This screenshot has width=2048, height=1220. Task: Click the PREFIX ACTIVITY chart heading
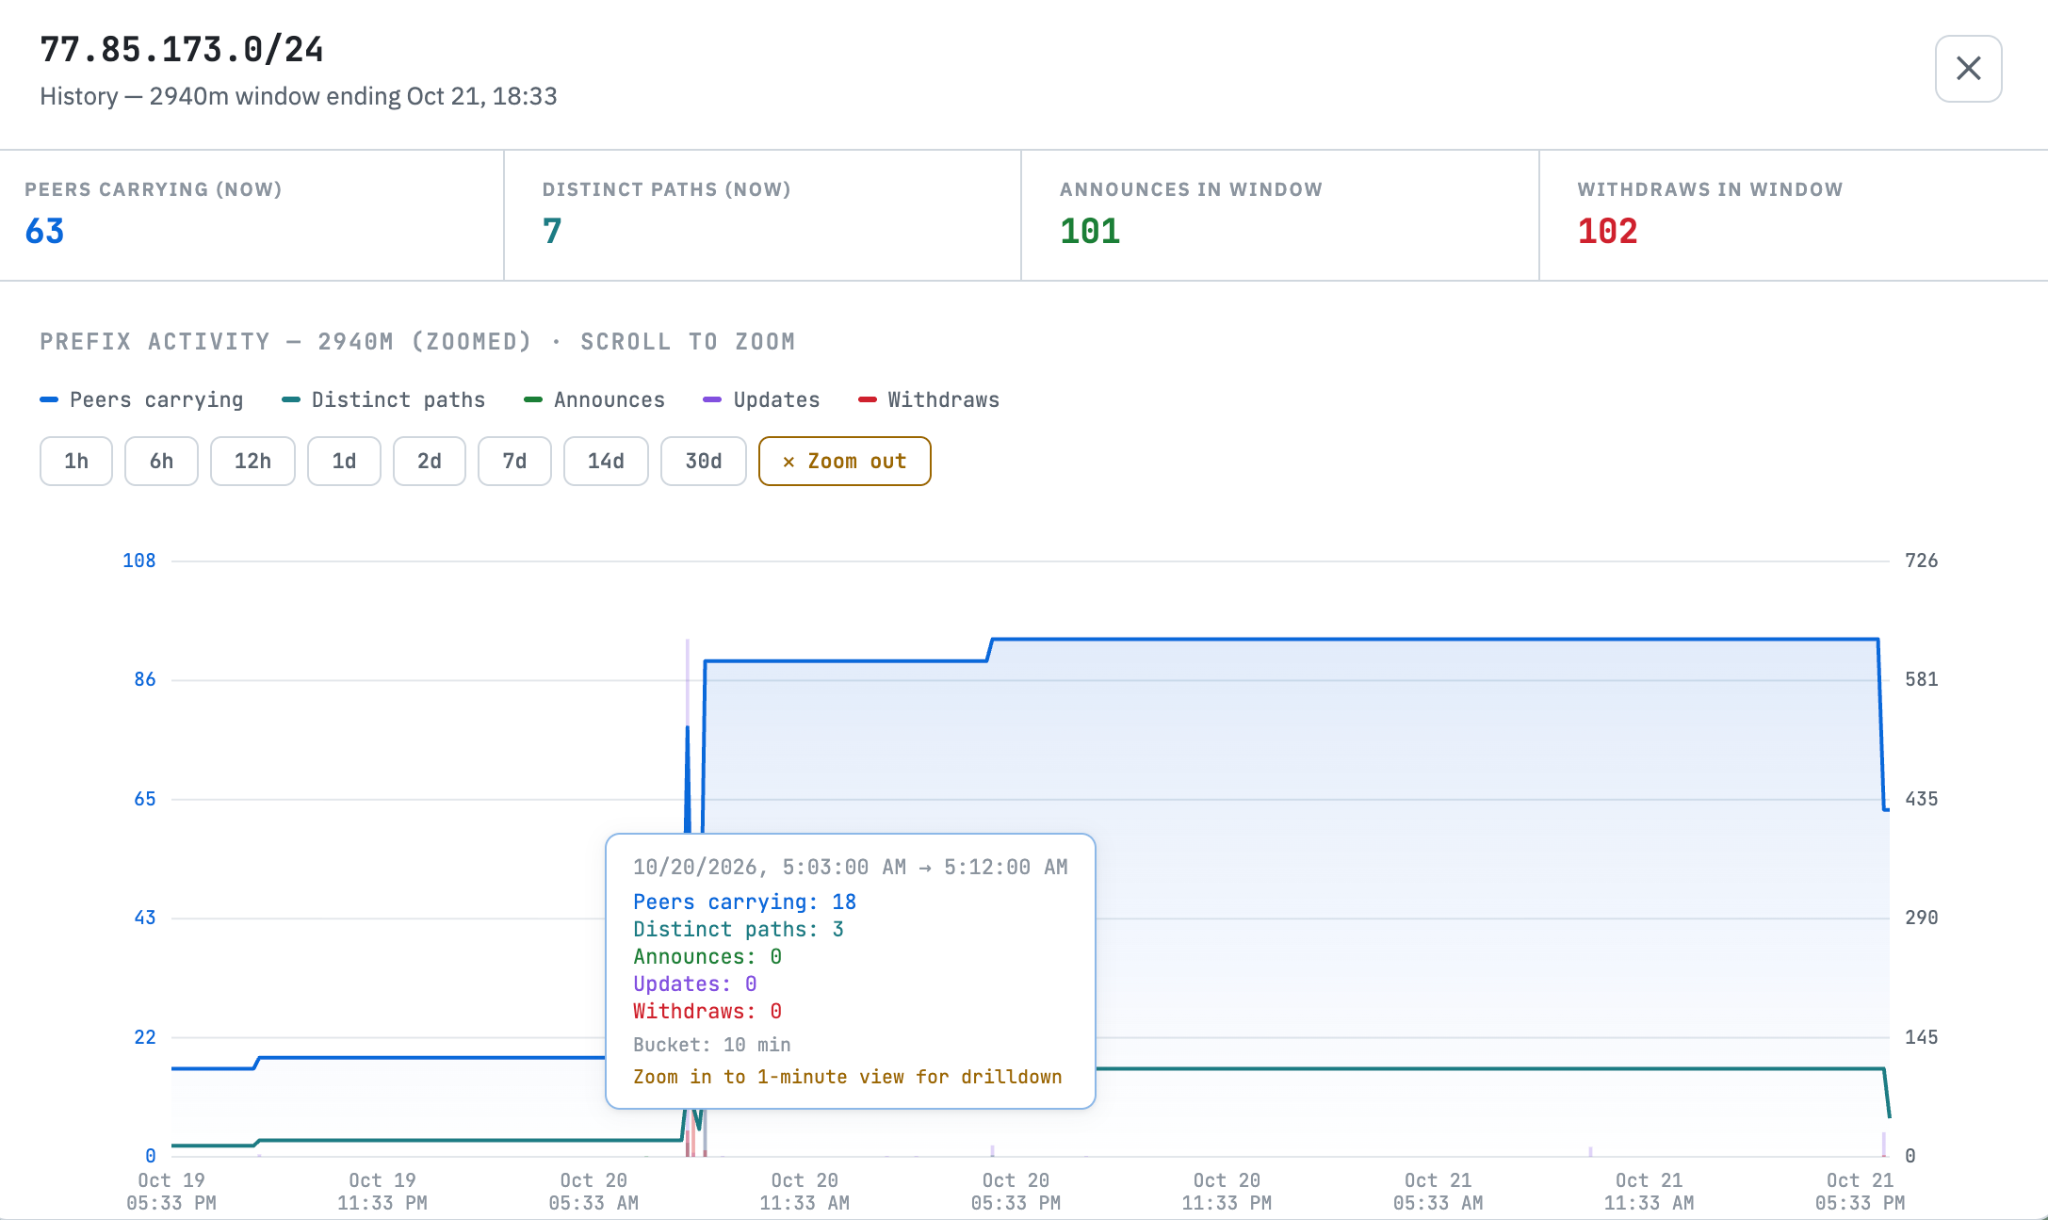pos(418,342)
